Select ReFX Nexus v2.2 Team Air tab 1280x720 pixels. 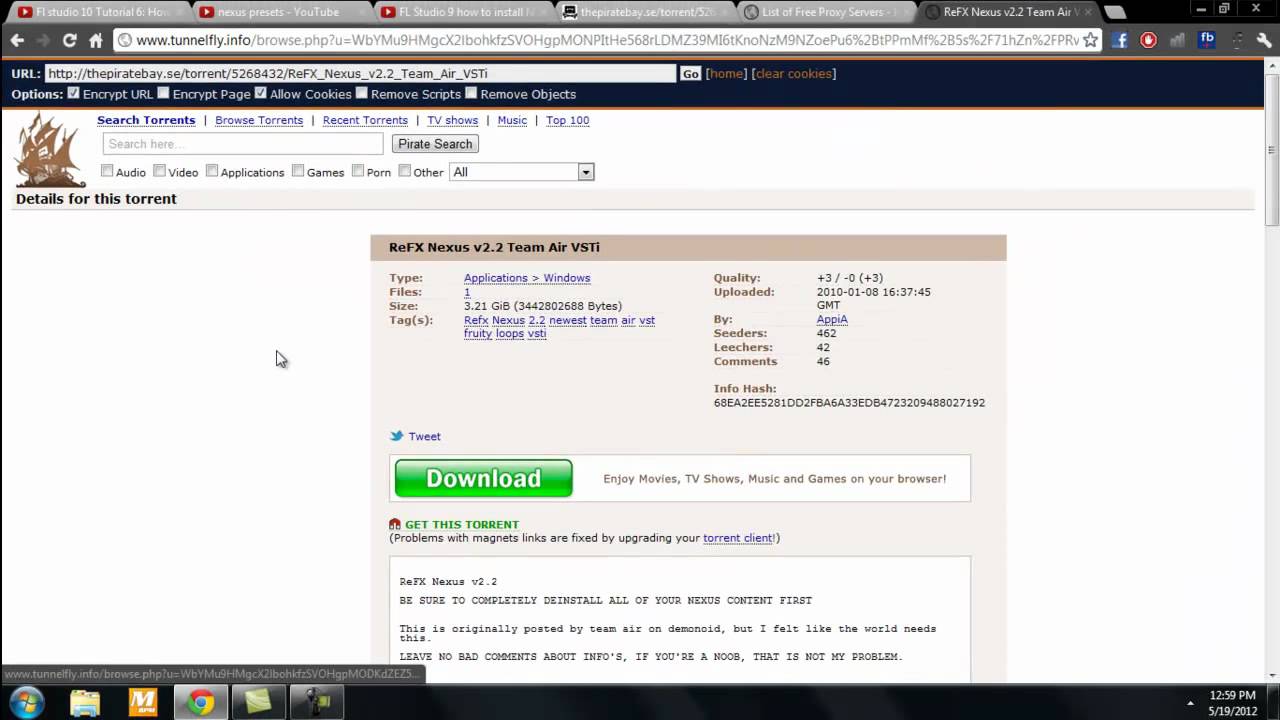tap(1008, 12)
